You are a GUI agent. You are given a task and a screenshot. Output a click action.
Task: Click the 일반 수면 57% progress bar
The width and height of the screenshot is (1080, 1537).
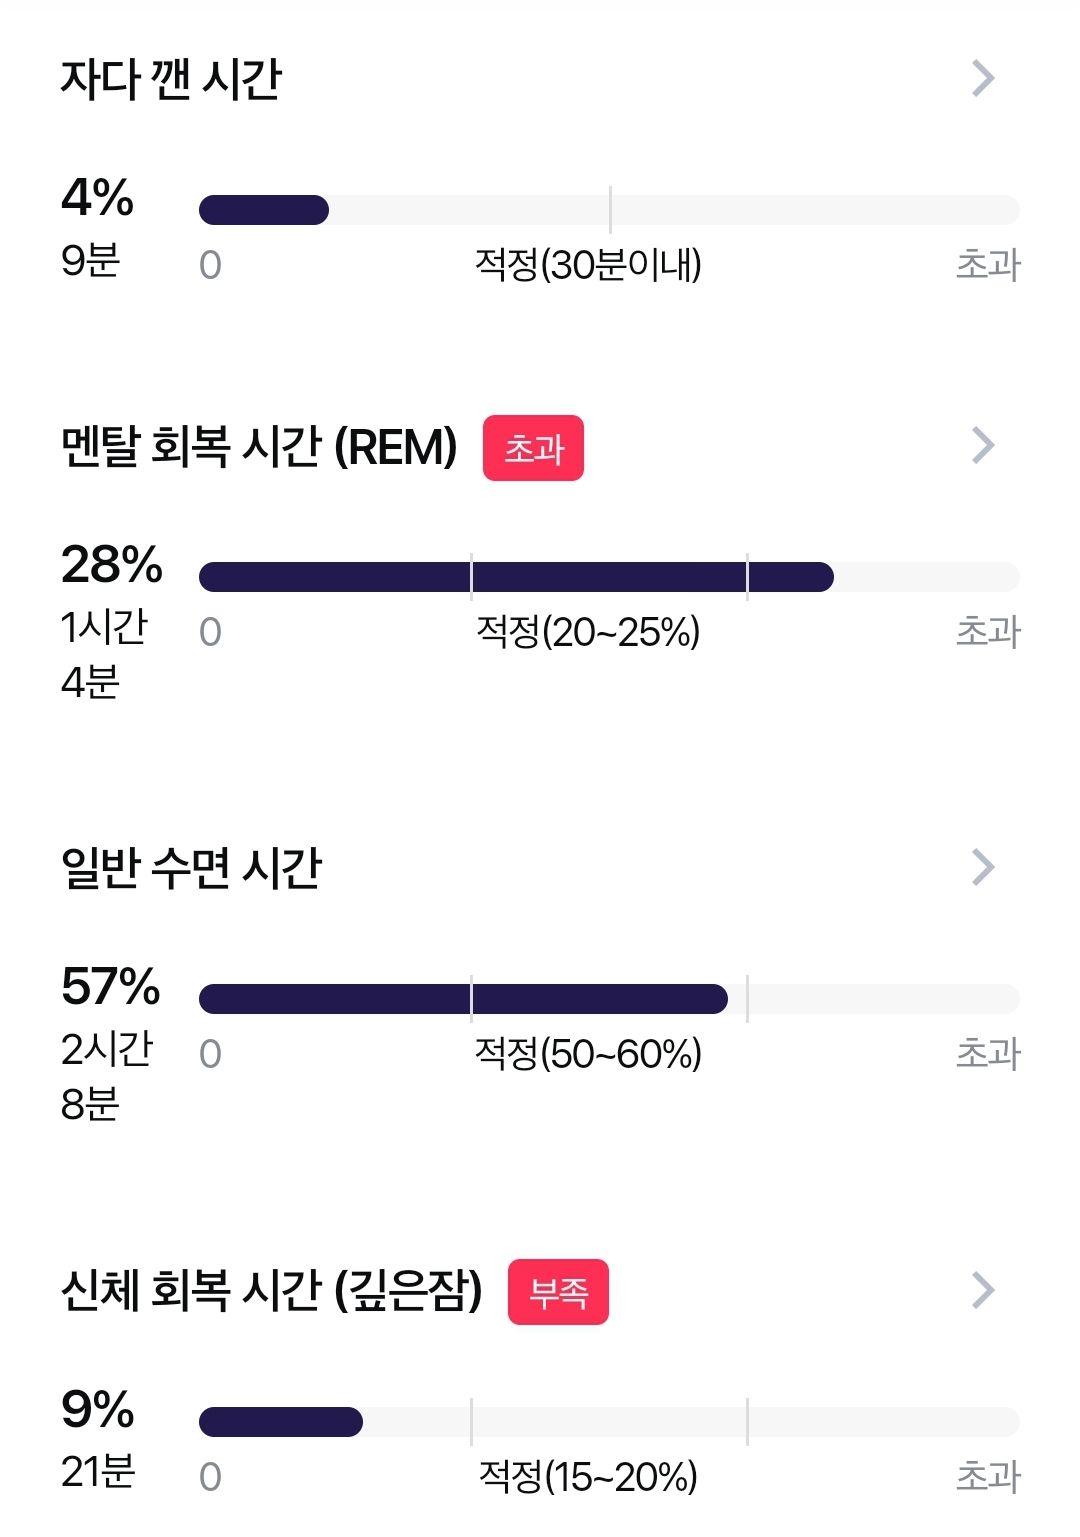(x=609, y=999)
